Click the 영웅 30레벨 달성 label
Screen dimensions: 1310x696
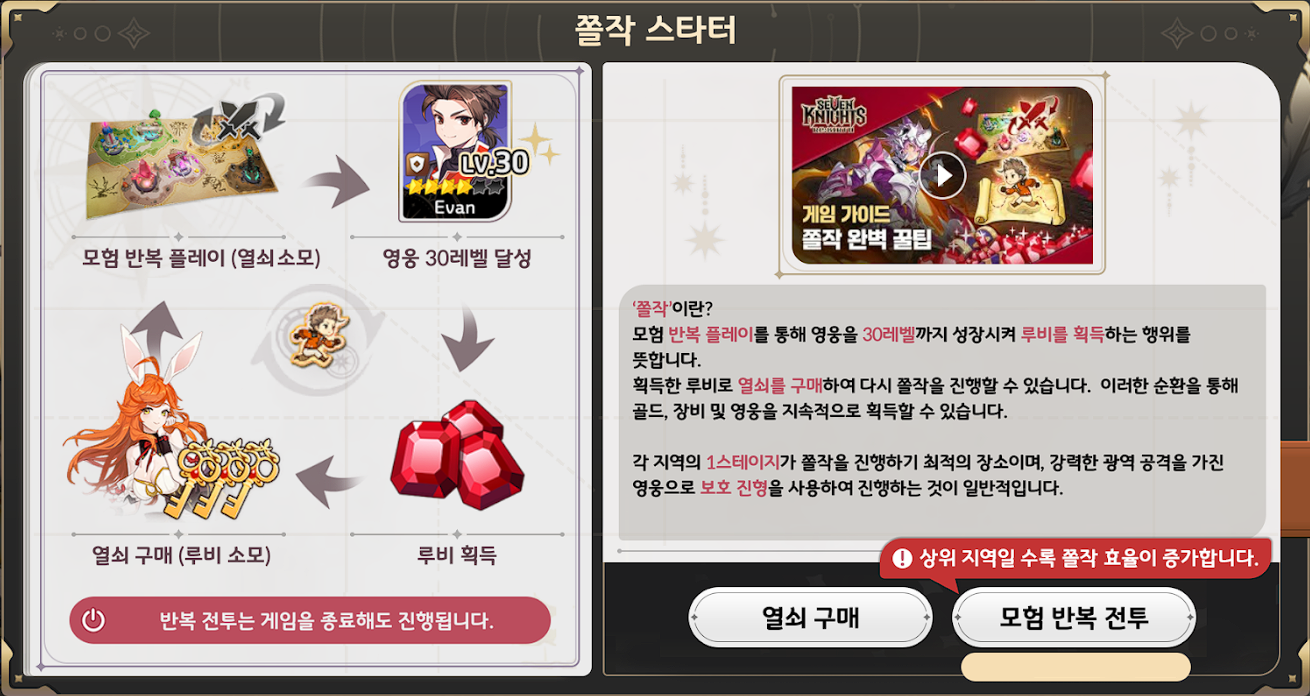pos(457,258)
